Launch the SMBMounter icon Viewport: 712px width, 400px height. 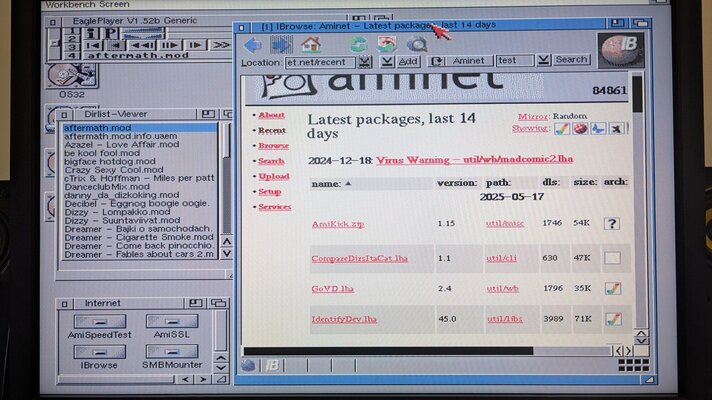click(171, 352)
